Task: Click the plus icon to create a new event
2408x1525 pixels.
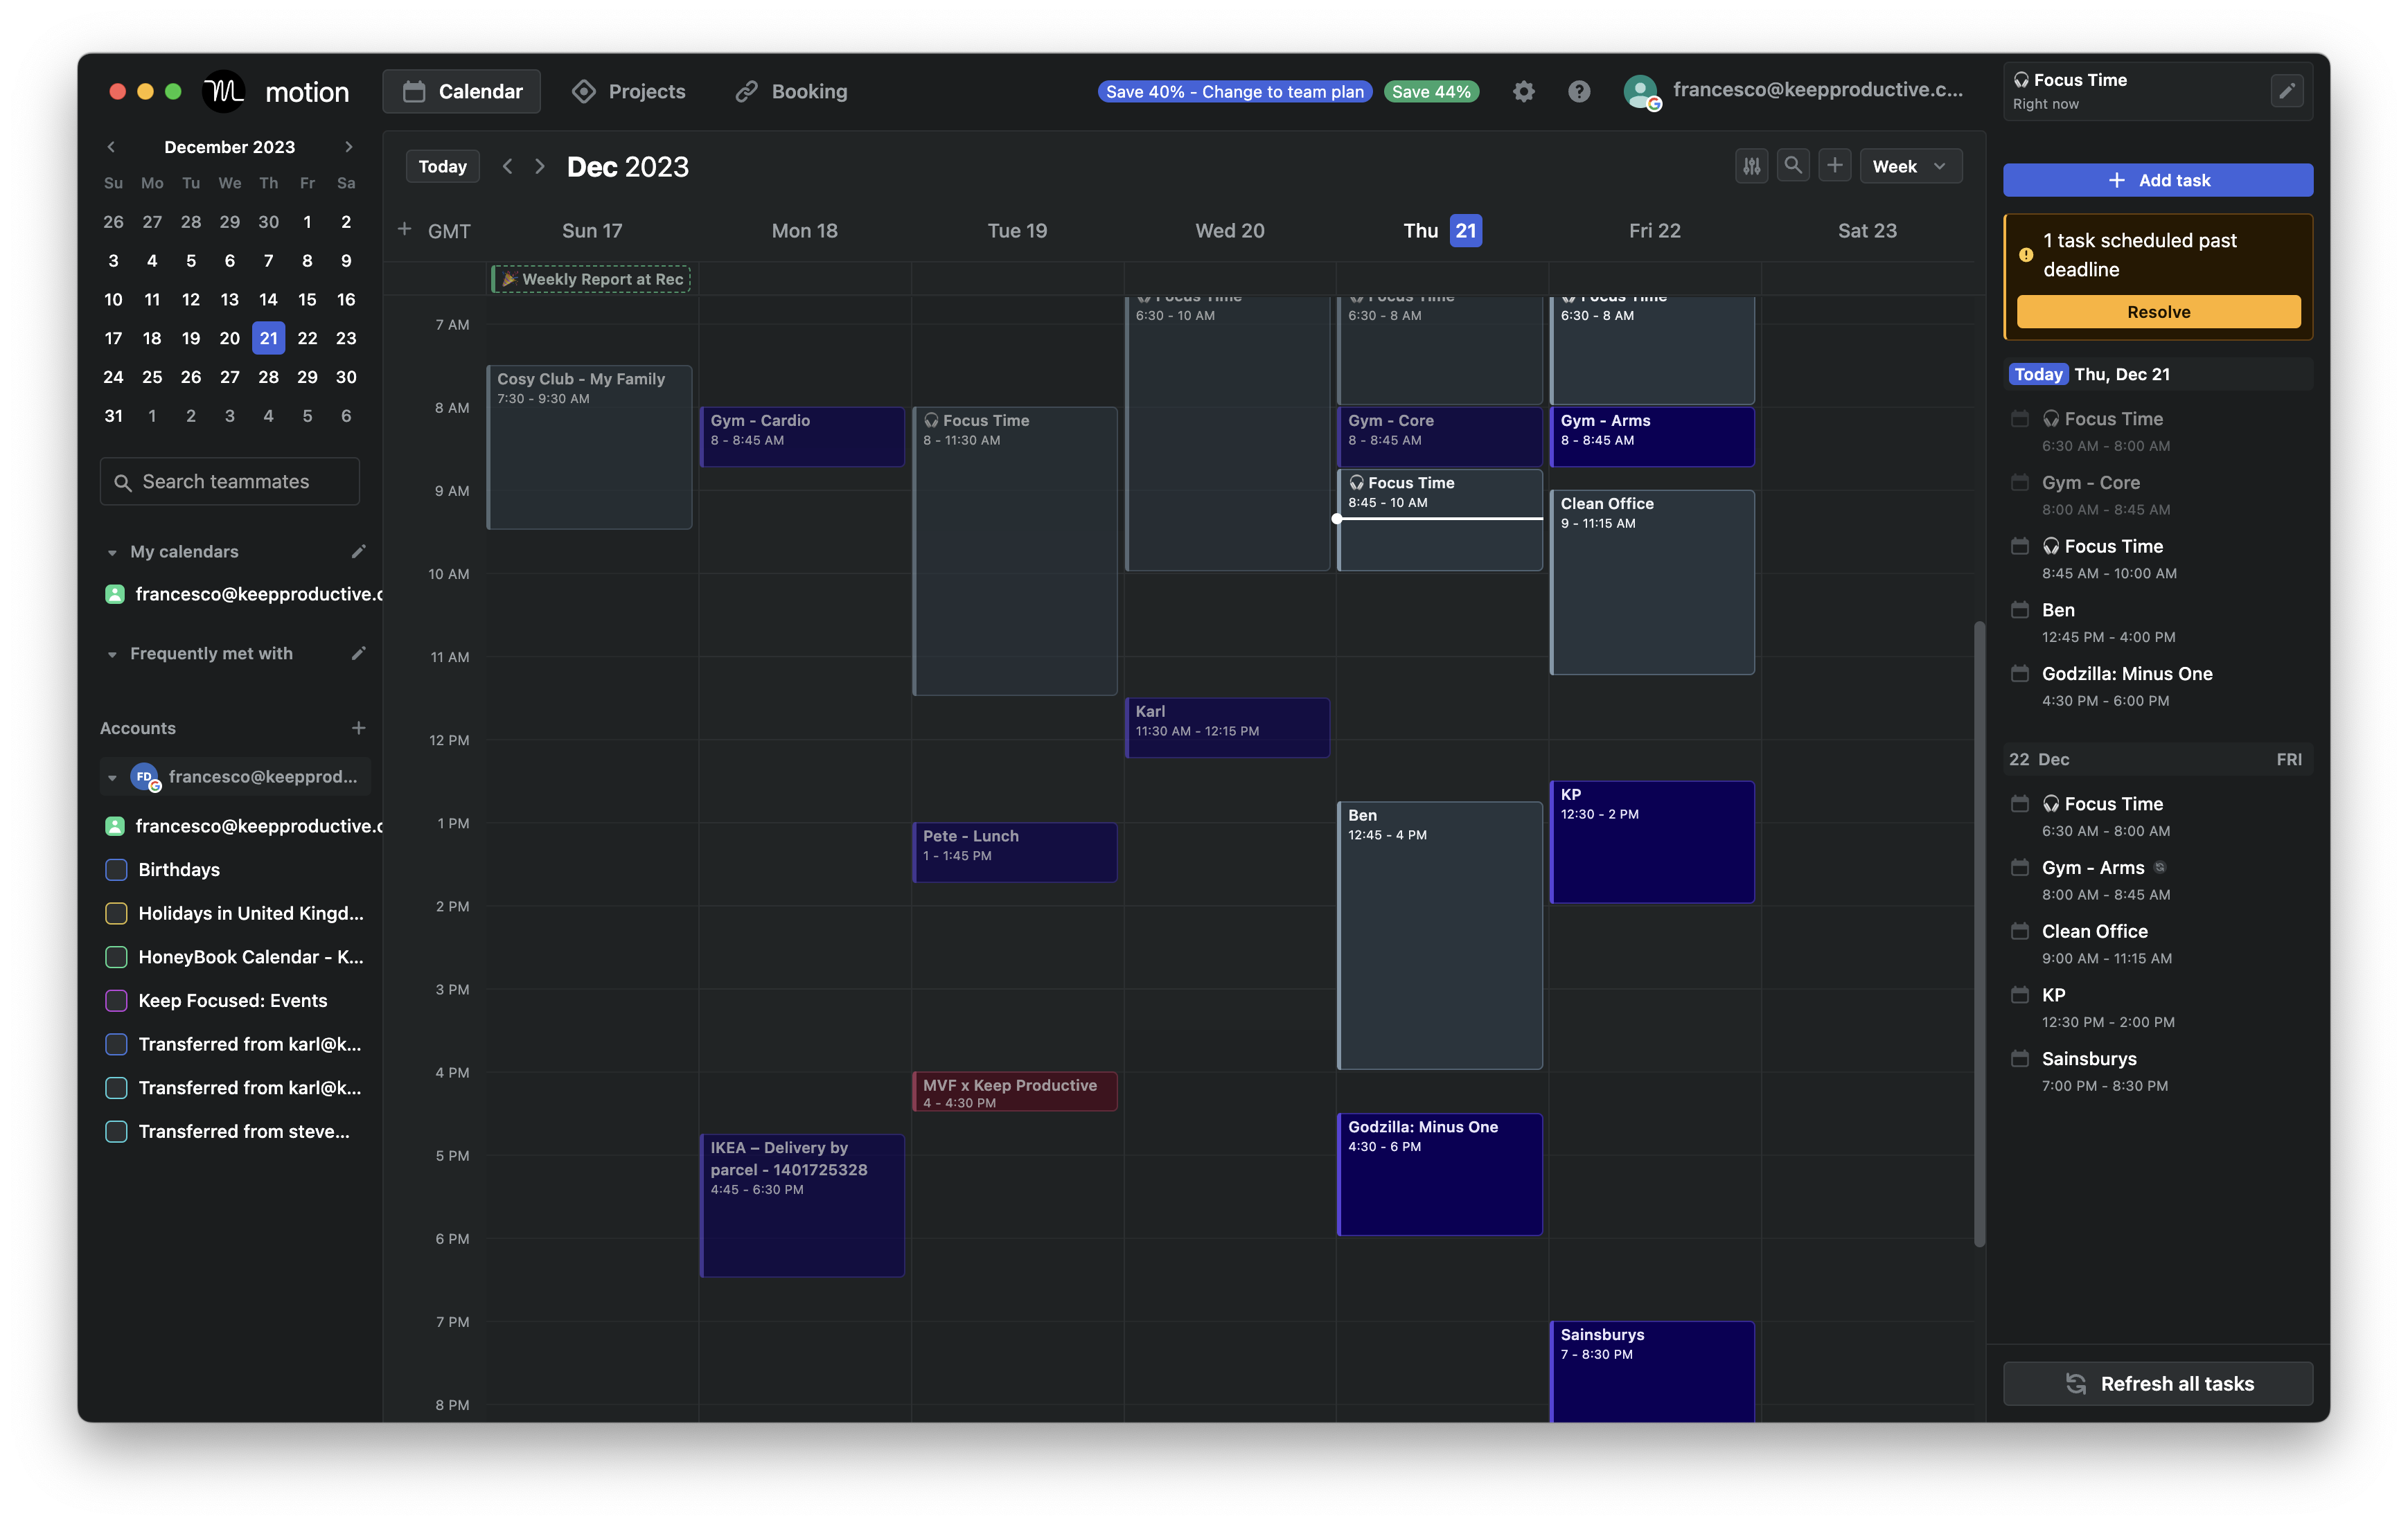Action: [x=1835, y=165]
